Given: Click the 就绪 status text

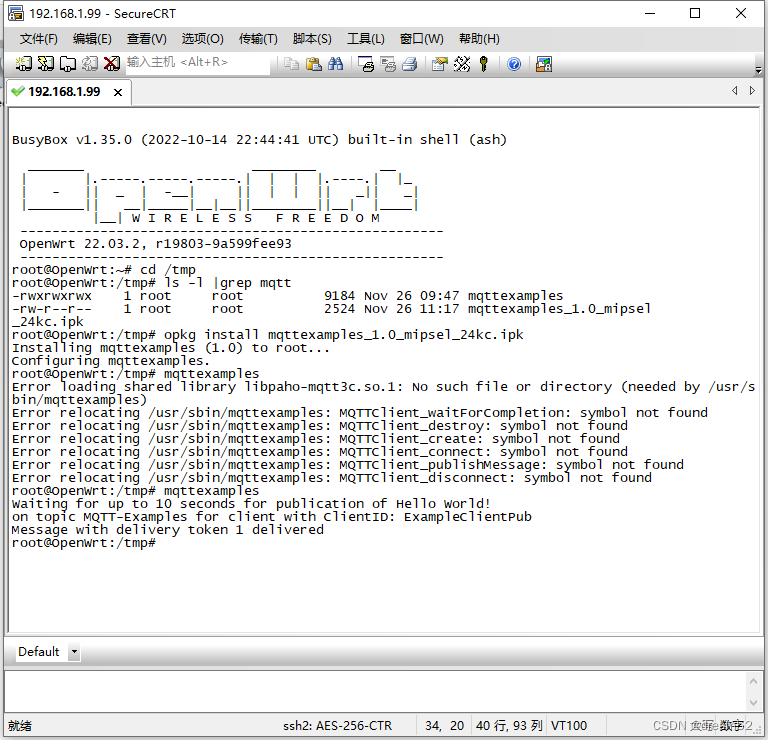Looking at the screenshot, I should click(x=20, y=725).
